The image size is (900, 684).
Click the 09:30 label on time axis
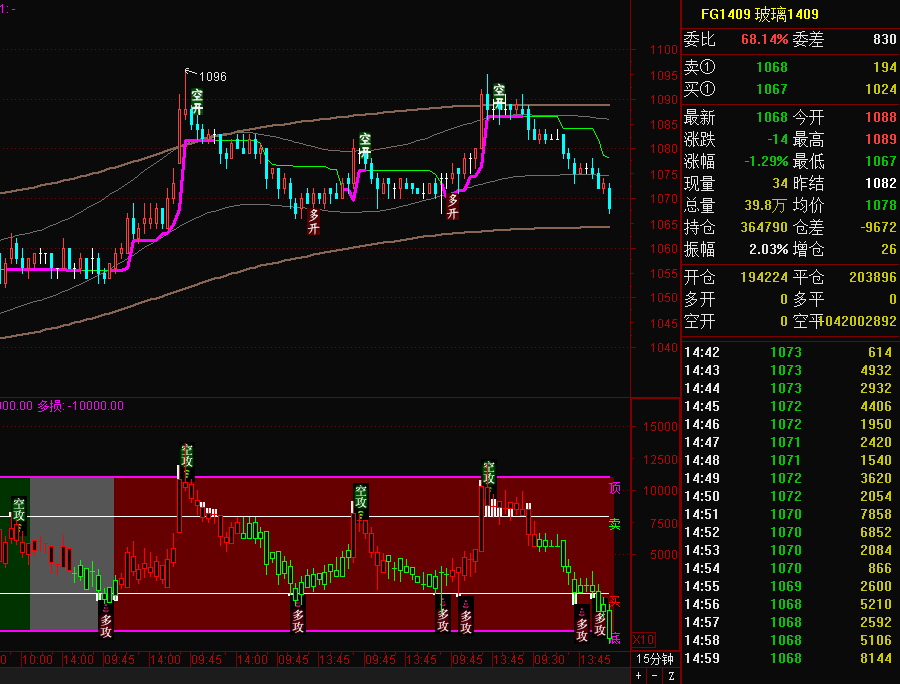click(x=549, y=660)
